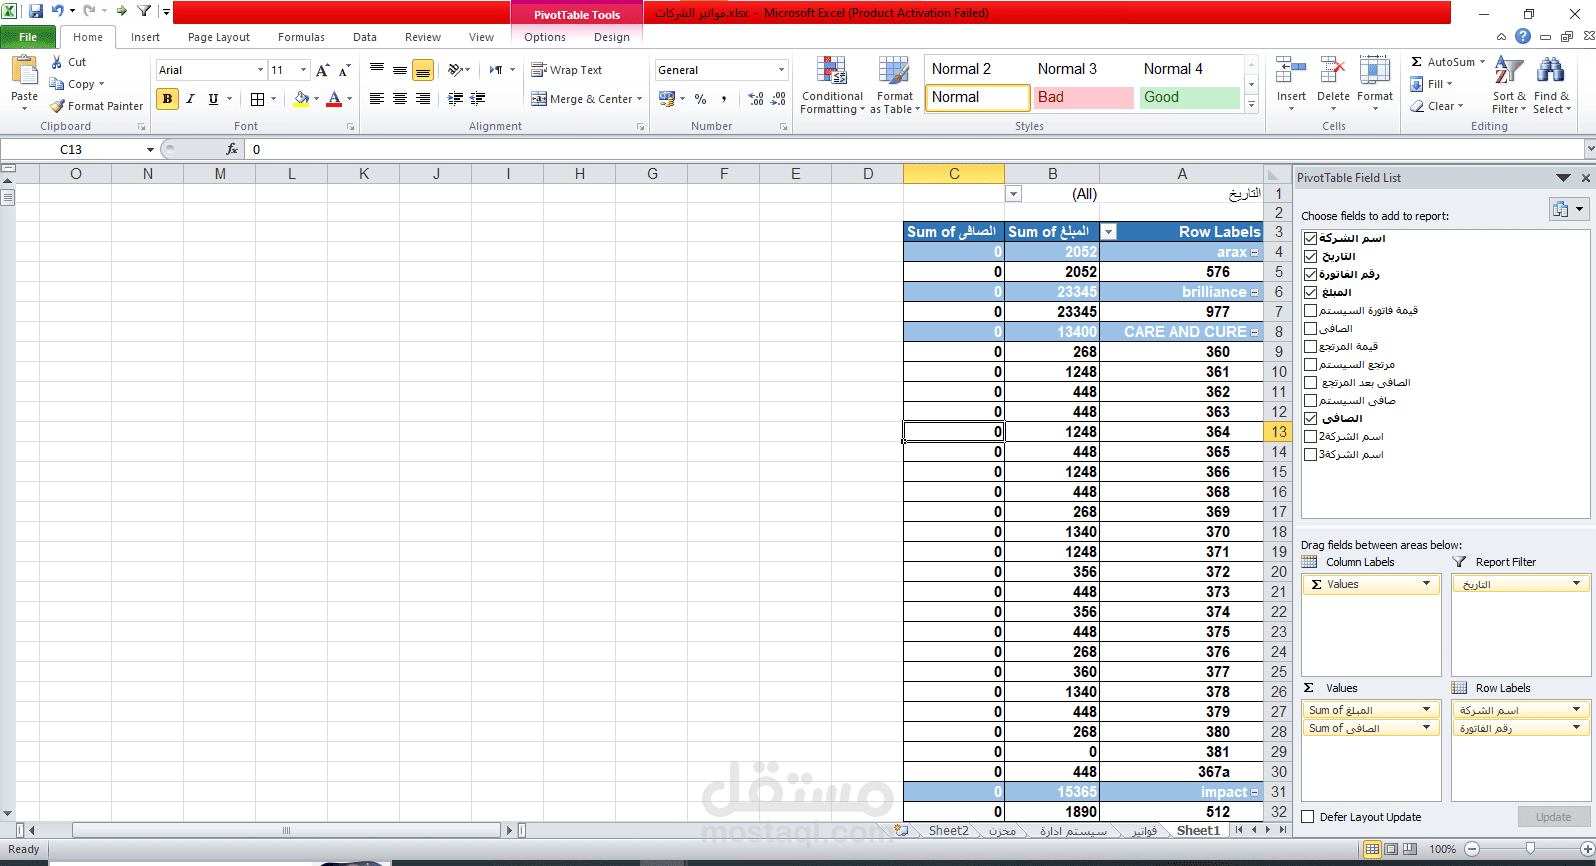Switch to the Page Layout tab
The height and width of the screenshot is (866, 1596).
[x=219, y=37]
